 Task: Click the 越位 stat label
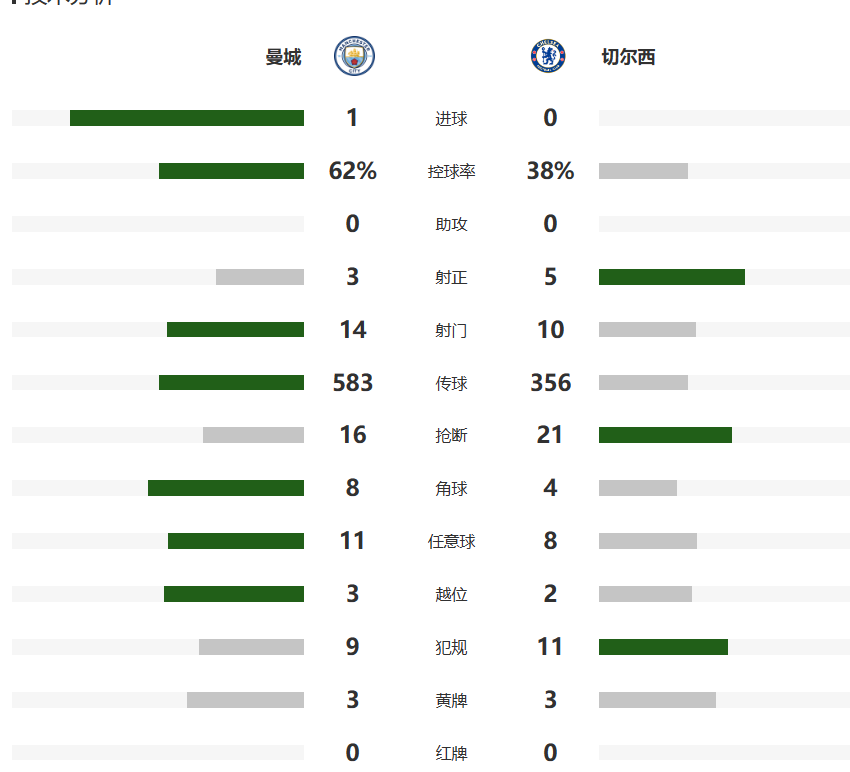[451, 595]
